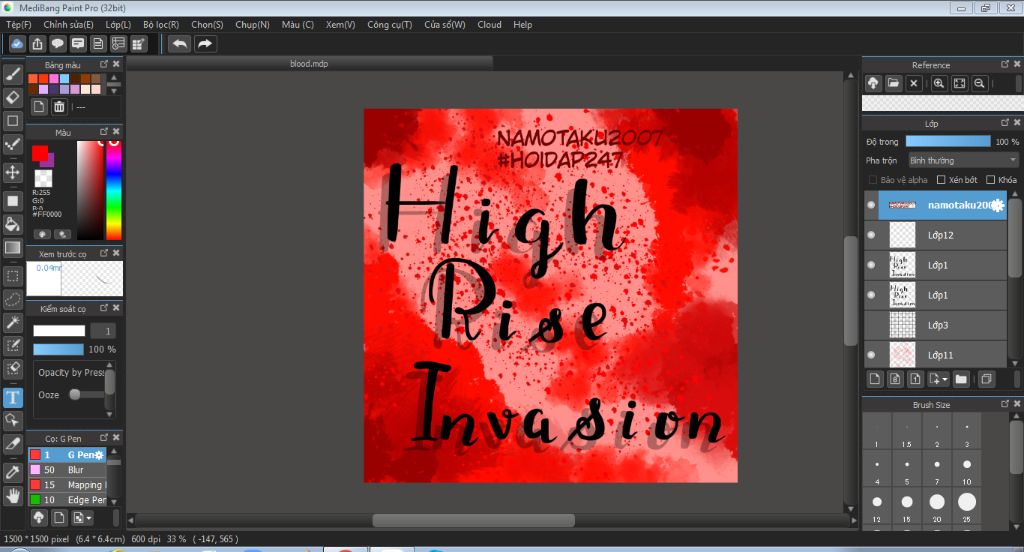Enable the Xén bớt checkbox
1024x552 pixels.
[x=941, y=180]
